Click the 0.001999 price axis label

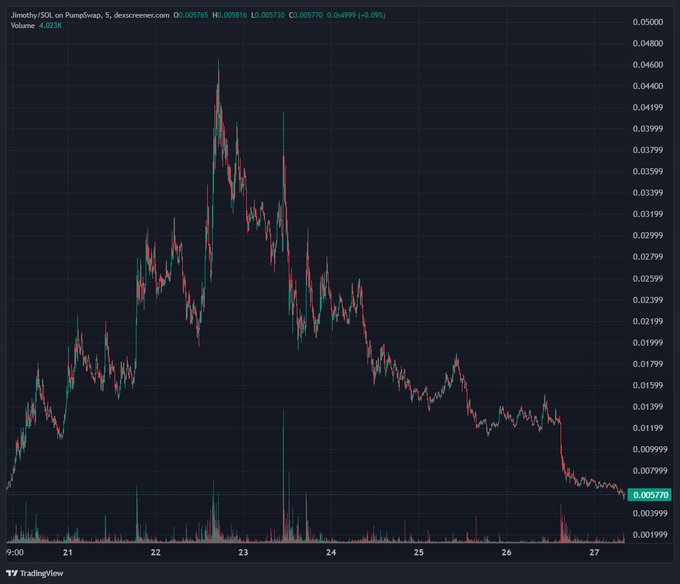649,535
